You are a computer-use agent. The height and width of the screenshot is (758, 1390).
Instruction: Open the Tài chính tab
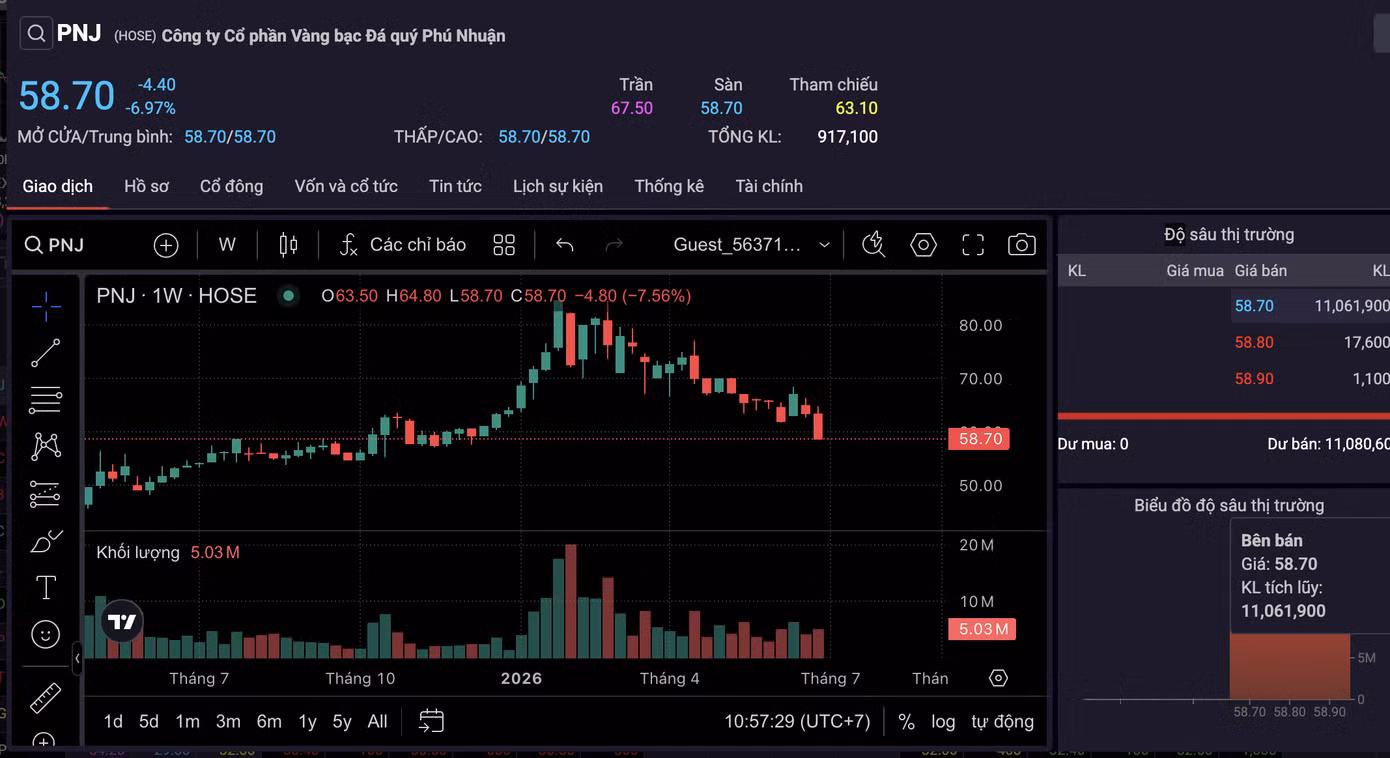pyautogui.click(x=769, y=186)
